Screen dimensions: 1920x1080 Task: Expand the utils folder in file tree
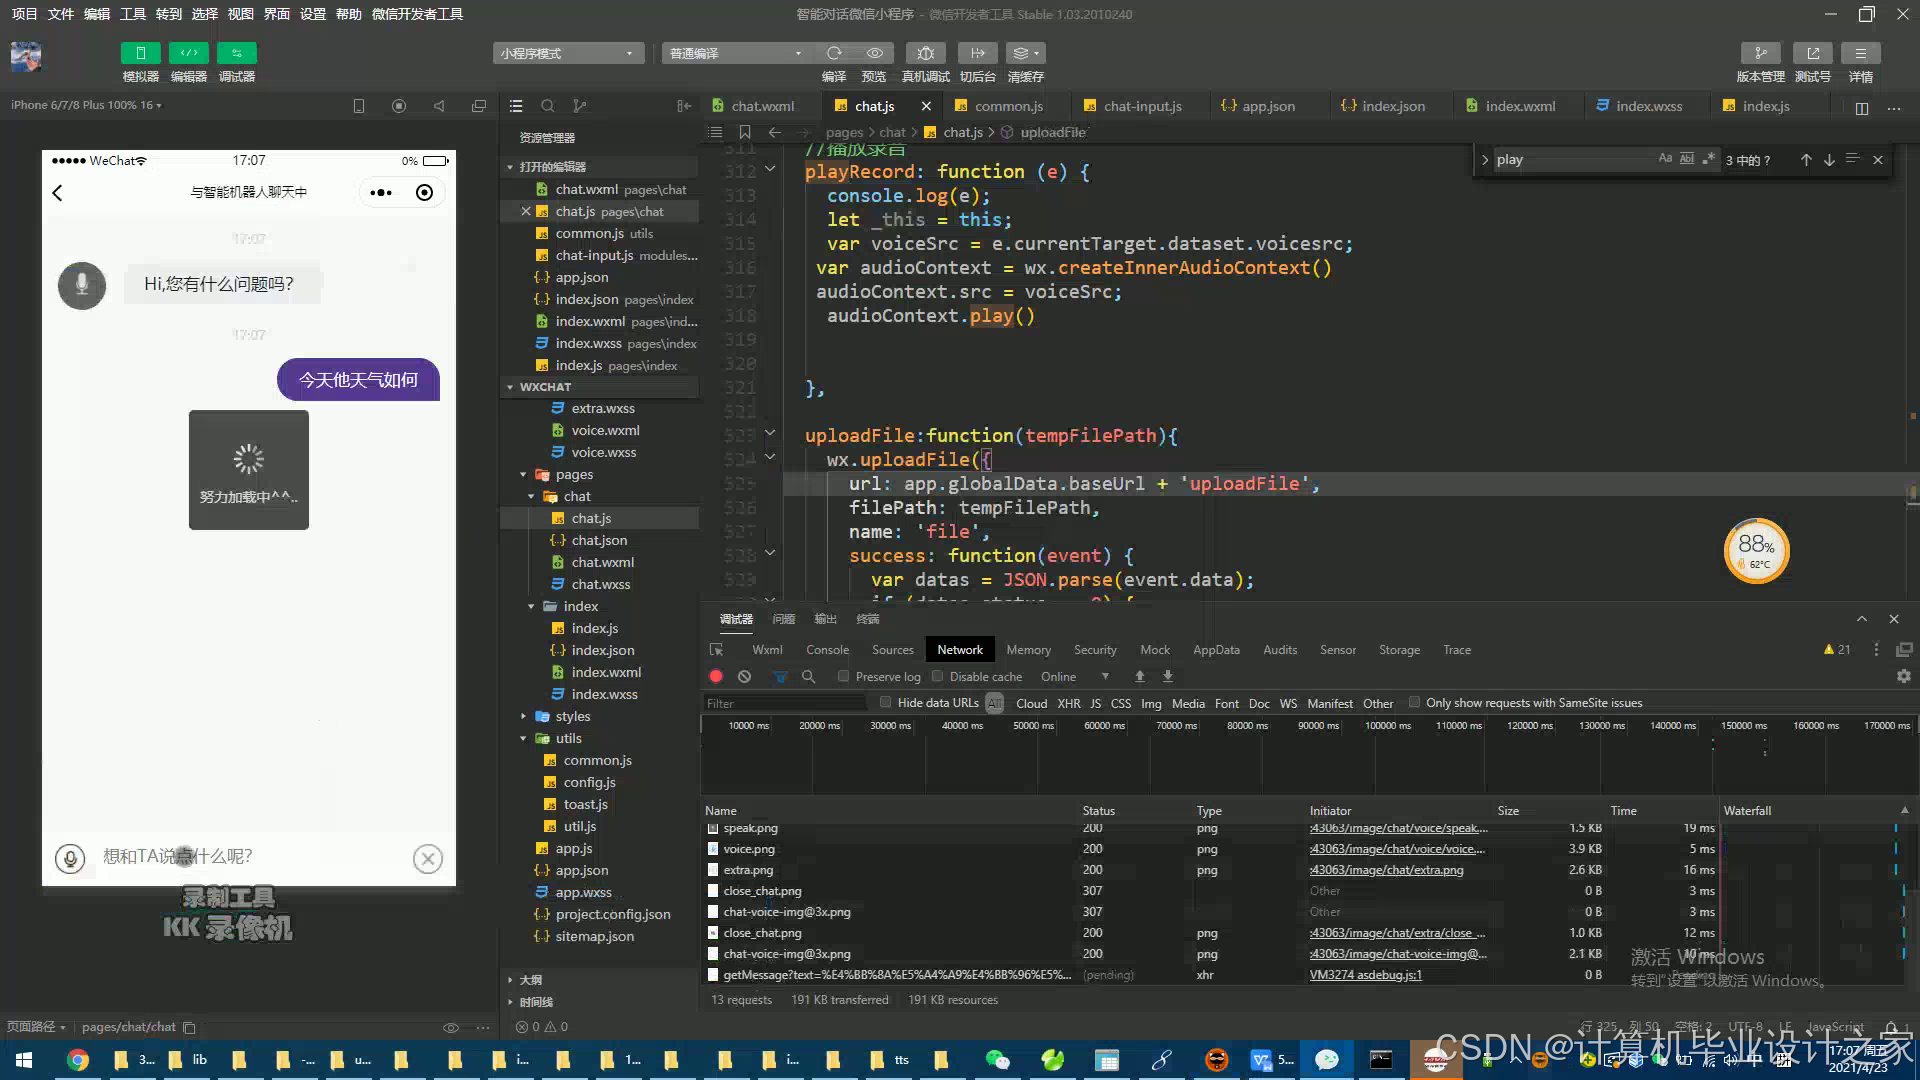[x=524, y=738]
